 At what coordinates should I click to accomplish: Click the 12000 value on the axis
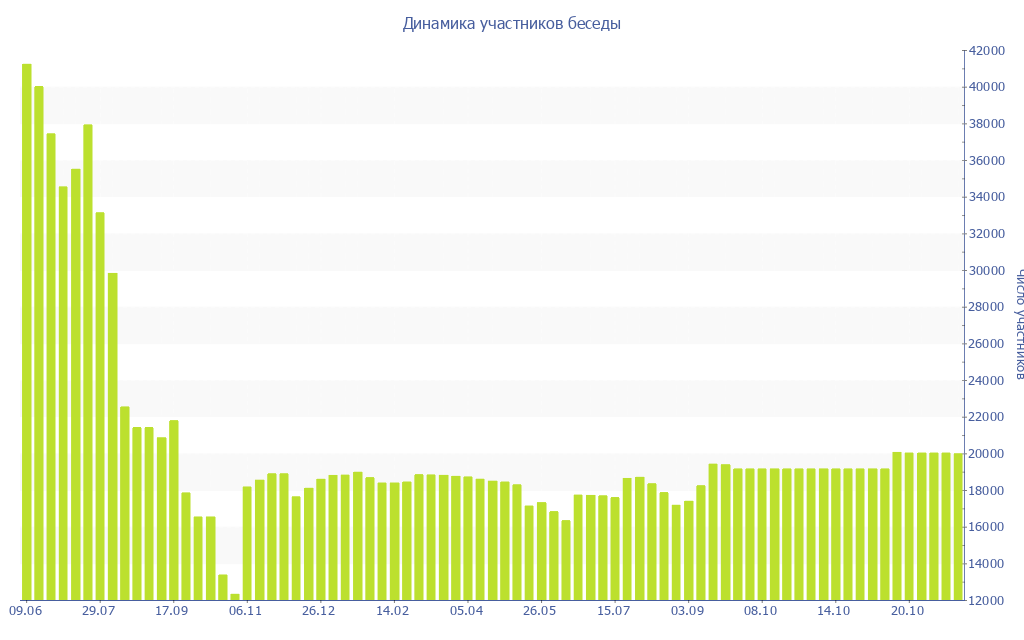tap(987, 600)
